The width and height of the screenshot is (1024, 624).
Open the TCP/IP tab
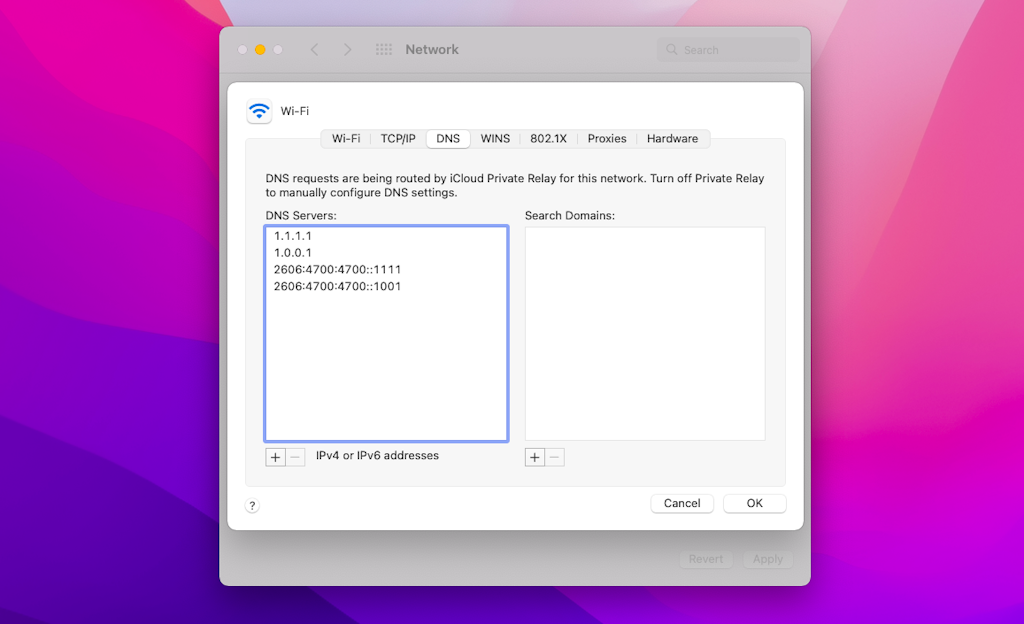(398, 139)
